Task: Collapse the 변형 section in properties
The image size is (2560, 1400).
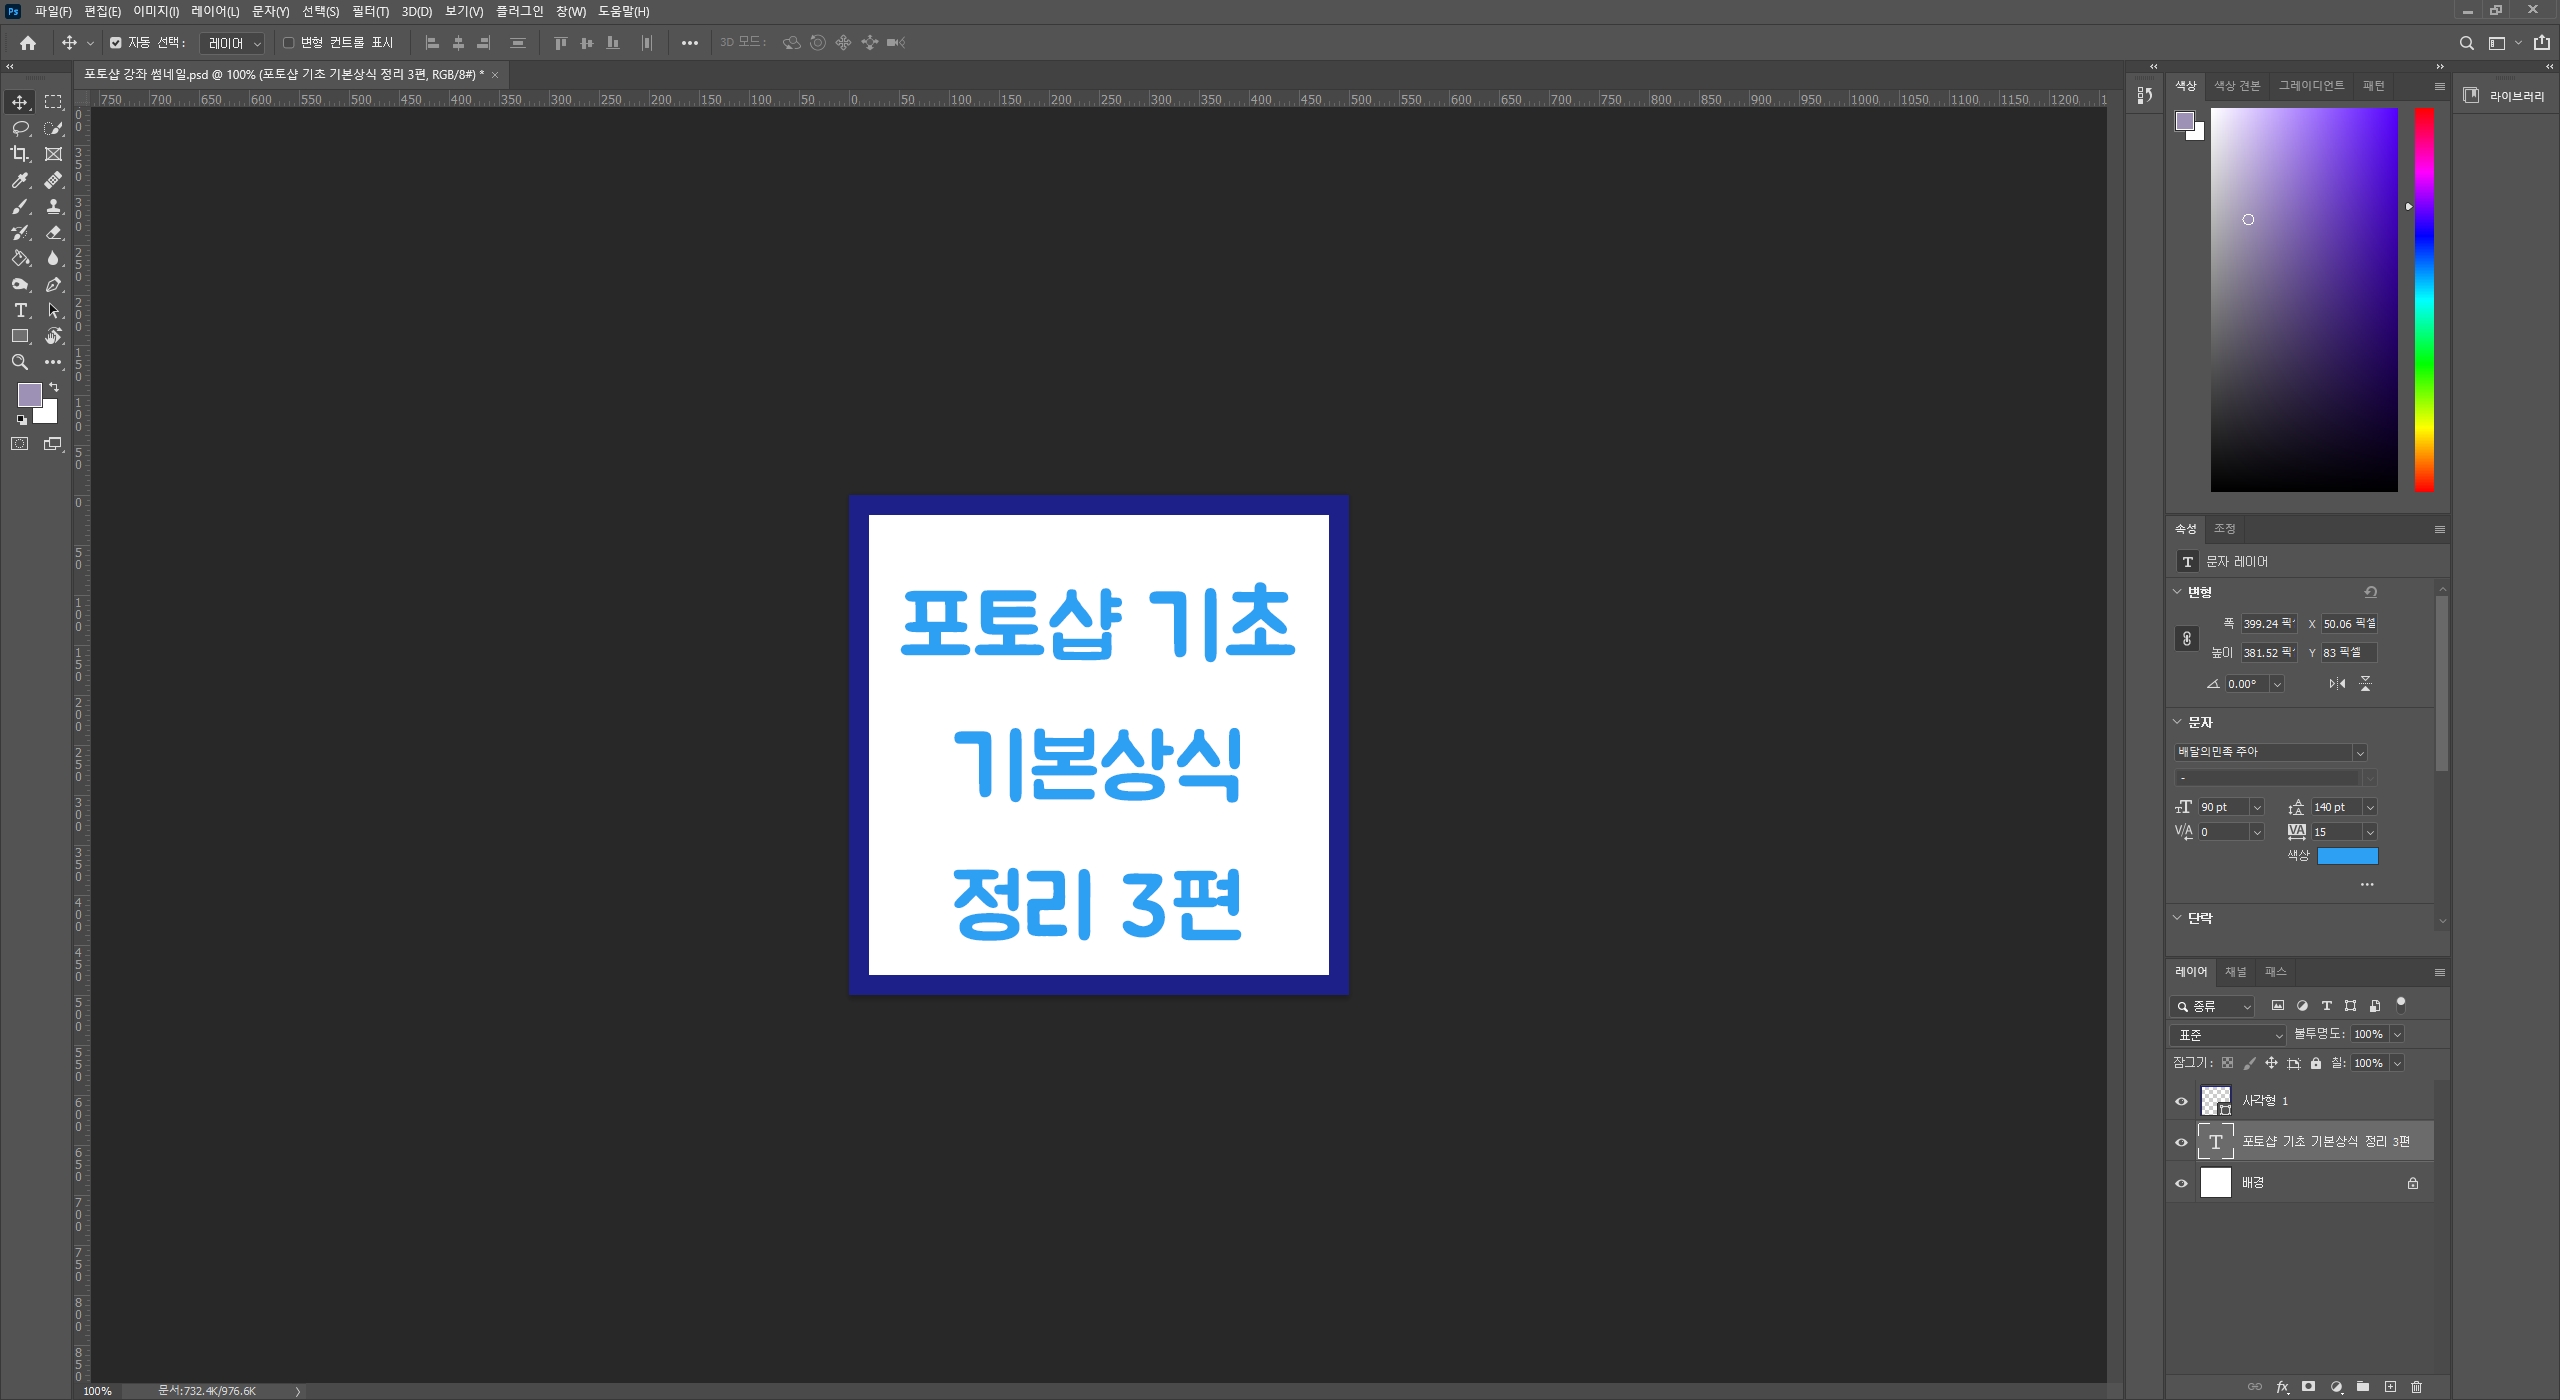Action: point(2177,592)
